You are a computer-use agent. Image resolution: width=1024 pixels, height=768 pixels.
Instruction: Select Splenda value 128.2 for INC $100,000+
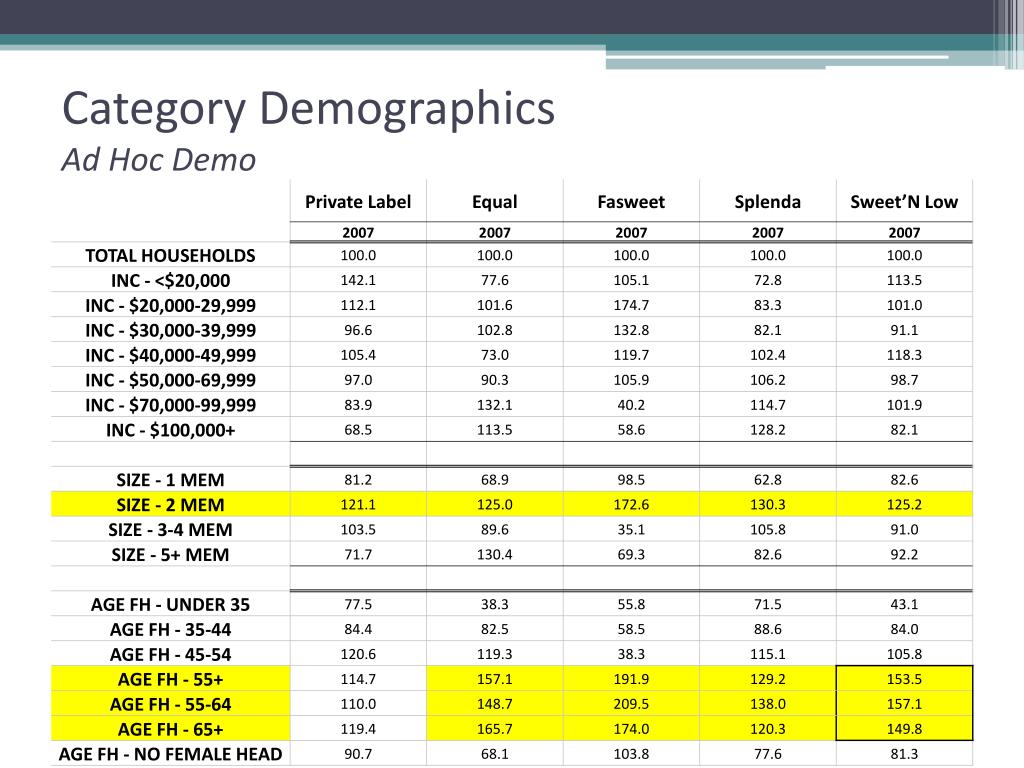coord(767,430)
